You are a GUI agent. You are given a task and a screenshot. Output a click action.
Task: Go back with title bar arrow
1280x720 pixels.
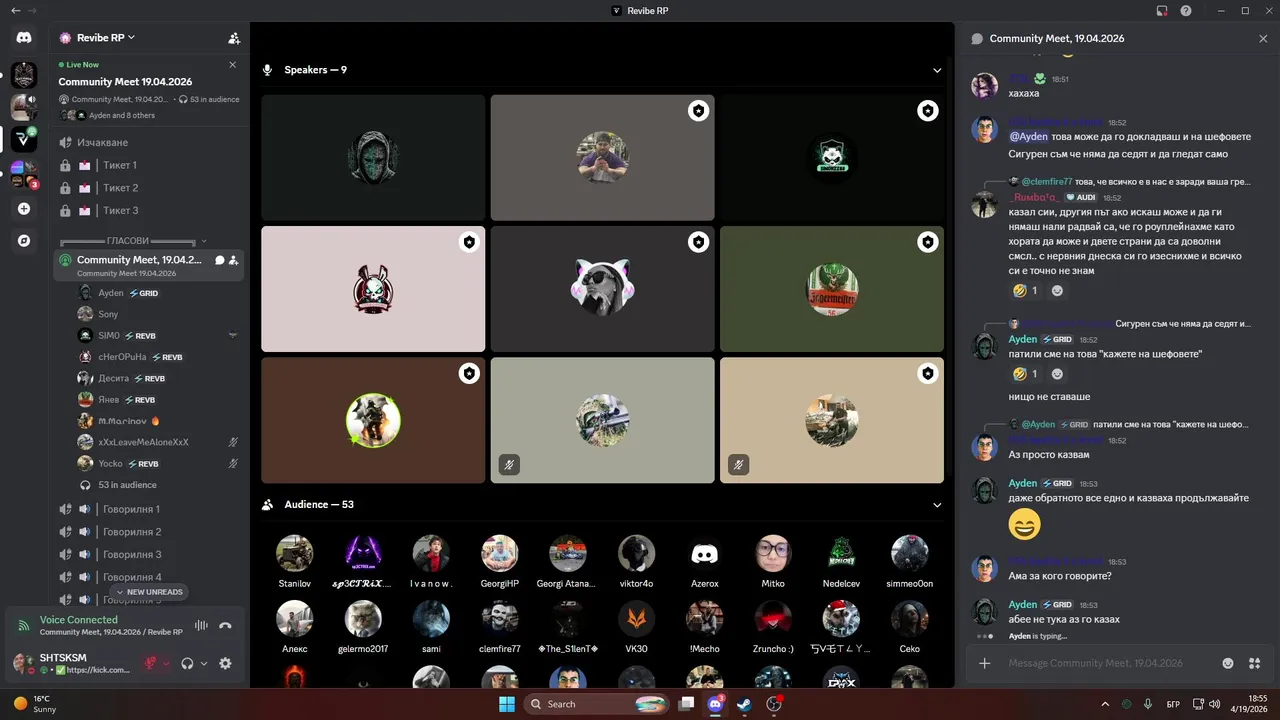14,10
